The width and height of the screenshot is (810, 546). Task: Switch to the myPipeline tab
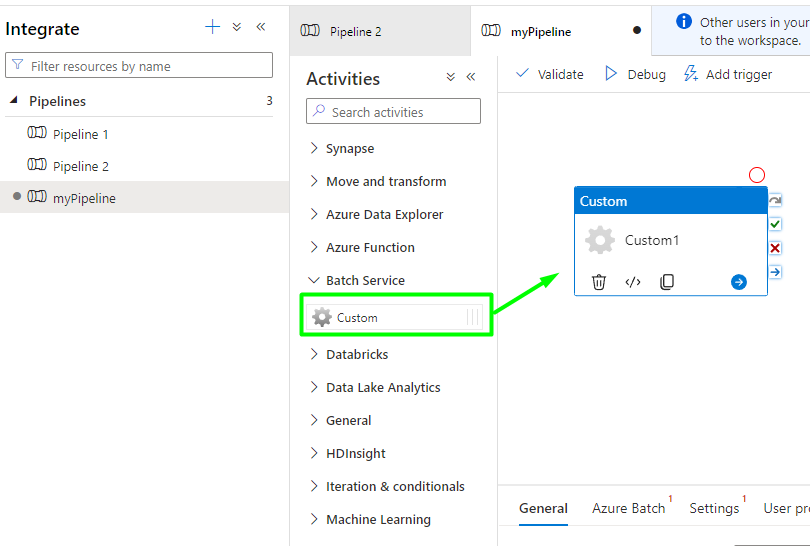(561, 32)
